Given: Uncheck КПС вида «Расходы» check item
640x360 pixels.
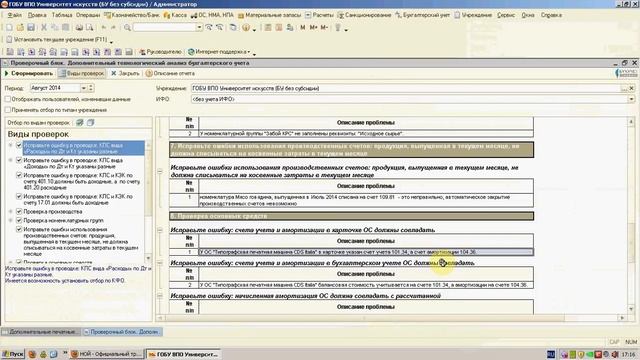Looking at the screenshot, I should point(19,145).
